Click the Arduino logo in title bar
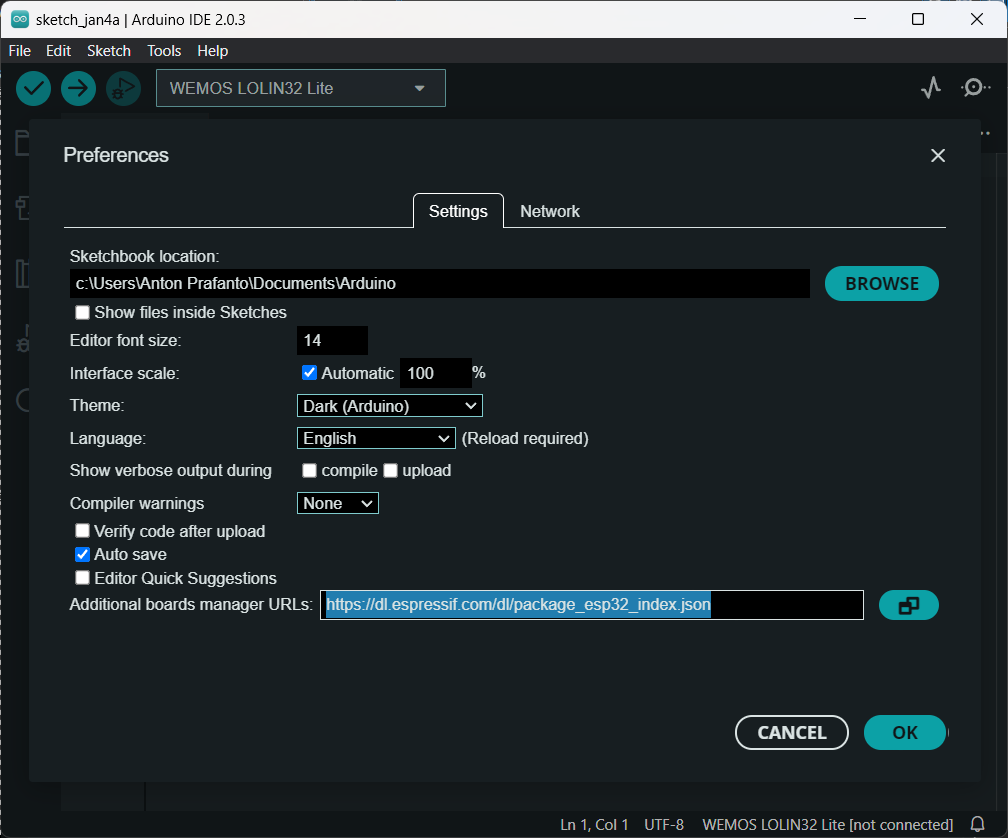 pos(20,19)
